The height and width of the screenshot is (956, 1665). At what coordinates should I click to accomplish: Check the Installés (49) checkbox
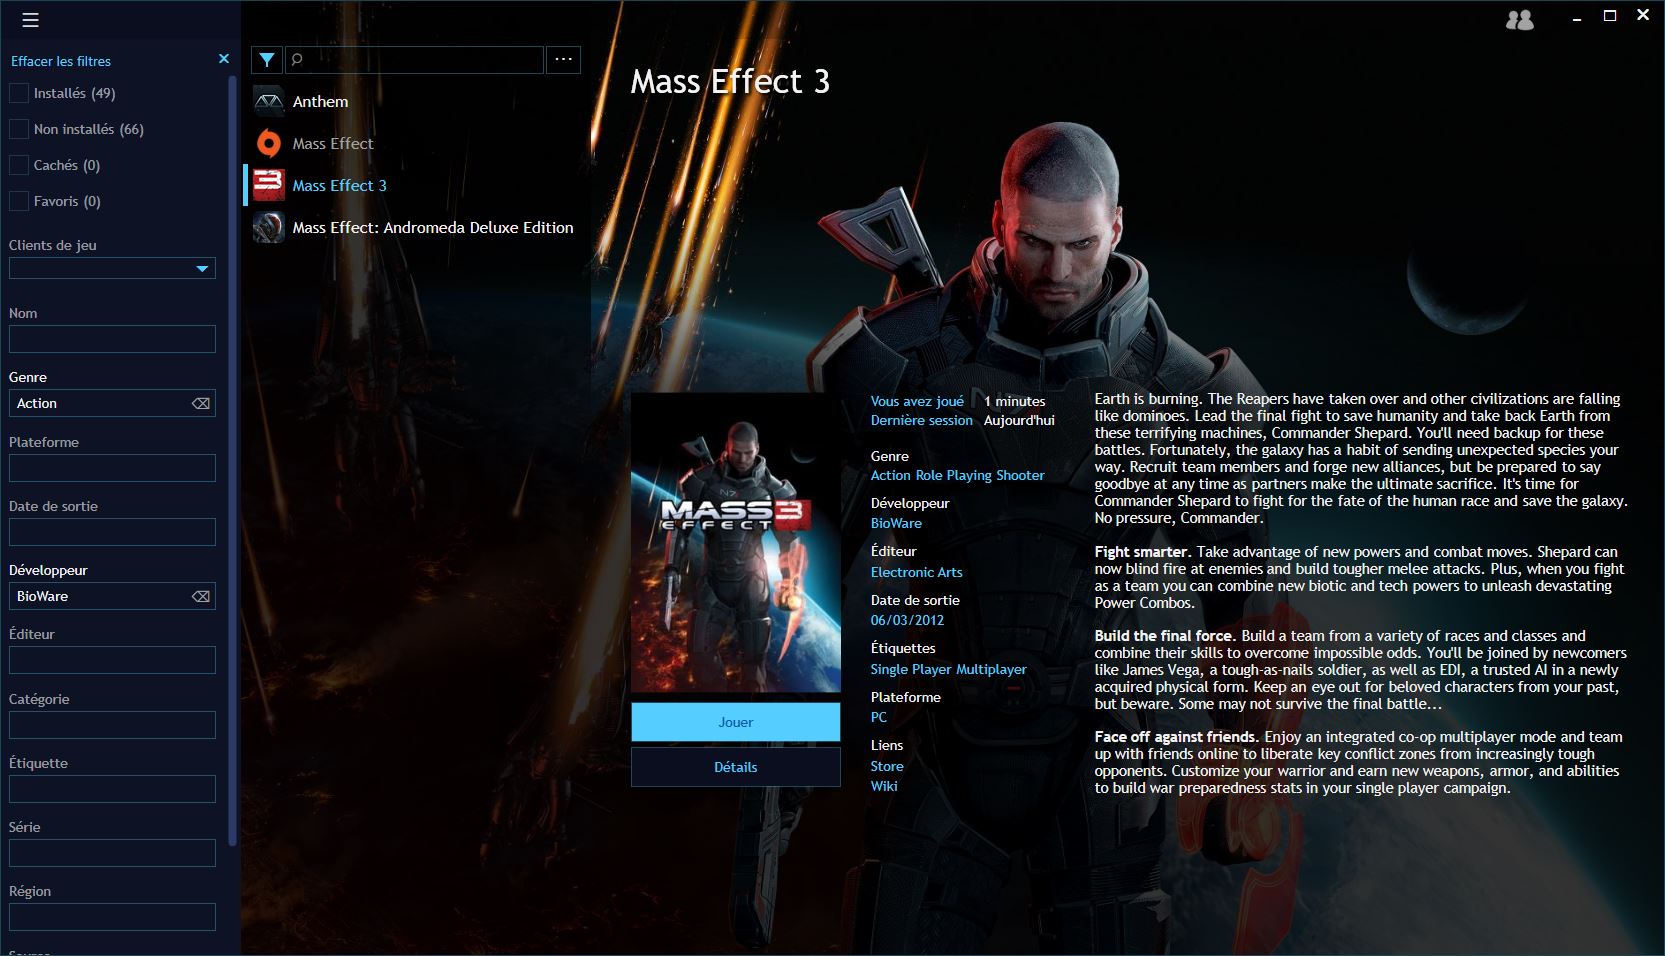[x=19, y=93]
